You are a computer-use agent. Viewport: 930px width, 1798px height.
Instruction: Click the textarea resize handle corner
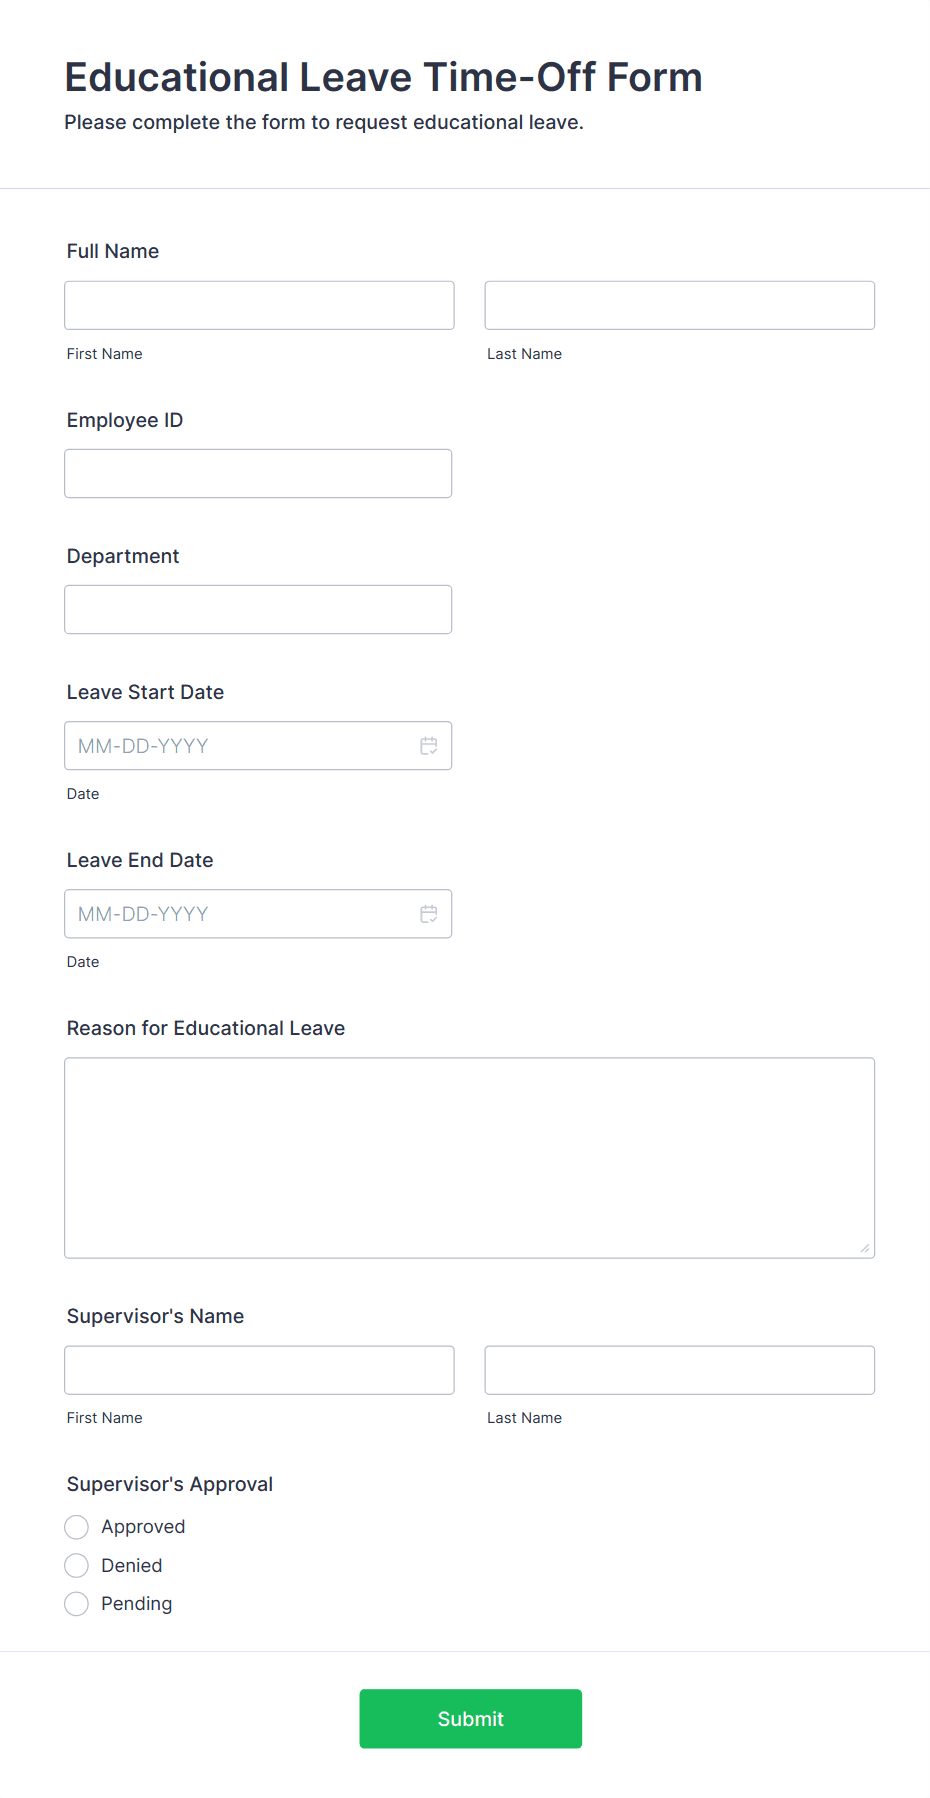pos(865,1248)
